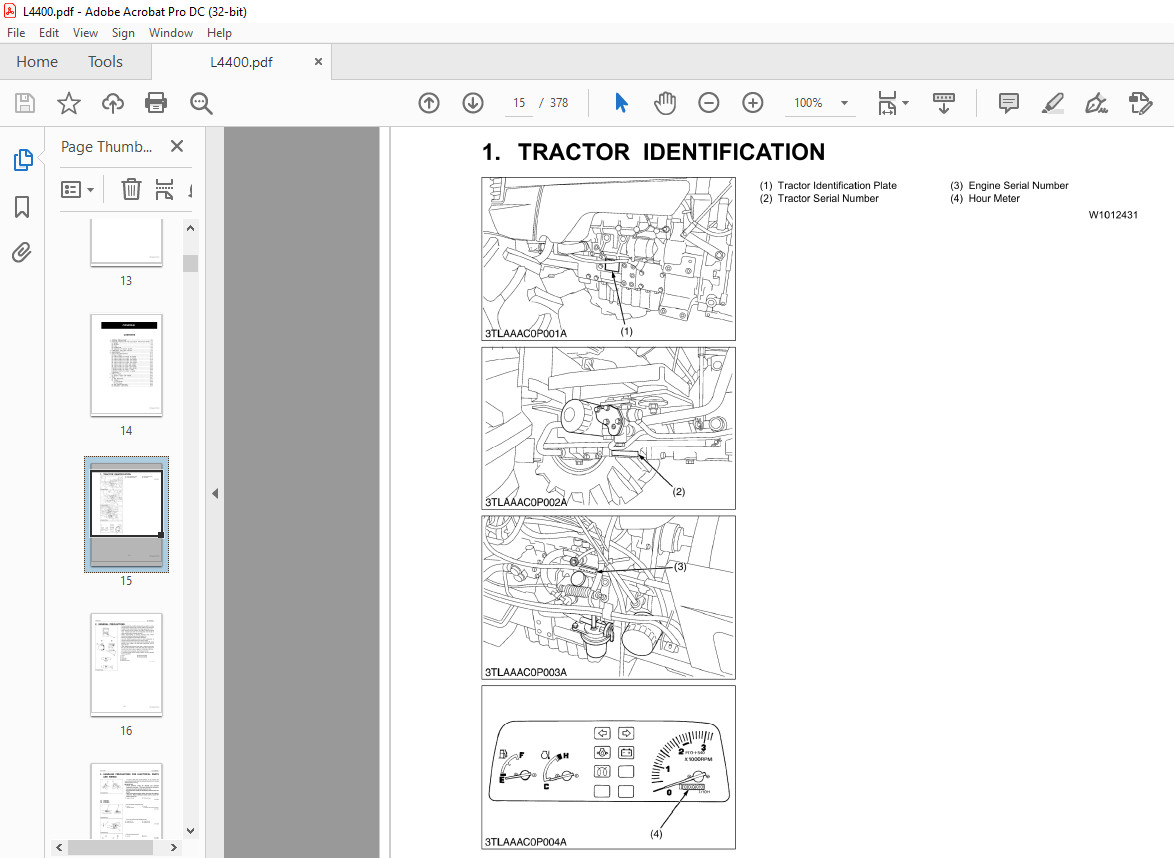Switch to the Tools tab
The image size is (1174, 858).
click(x=105, y=61)
